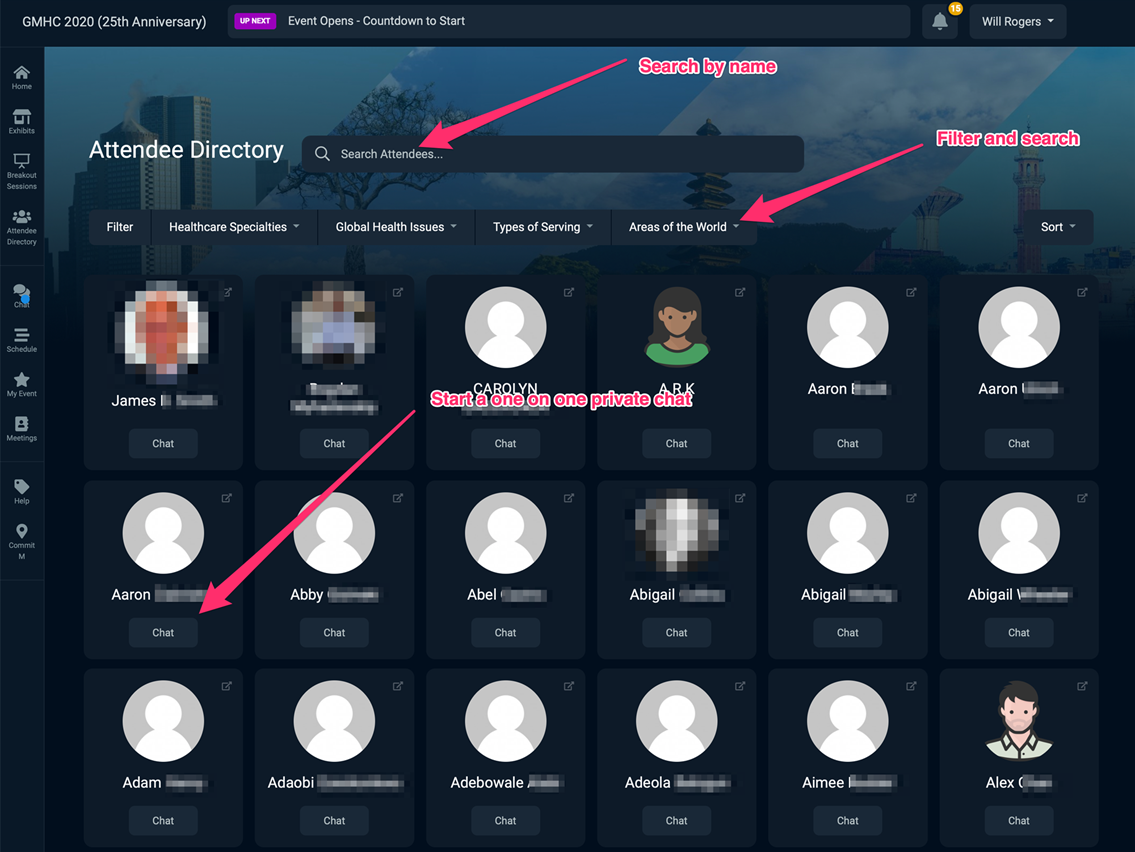Open the Will Rogers user menu
Screen dimensions: 1135x852
[1017, 21]
